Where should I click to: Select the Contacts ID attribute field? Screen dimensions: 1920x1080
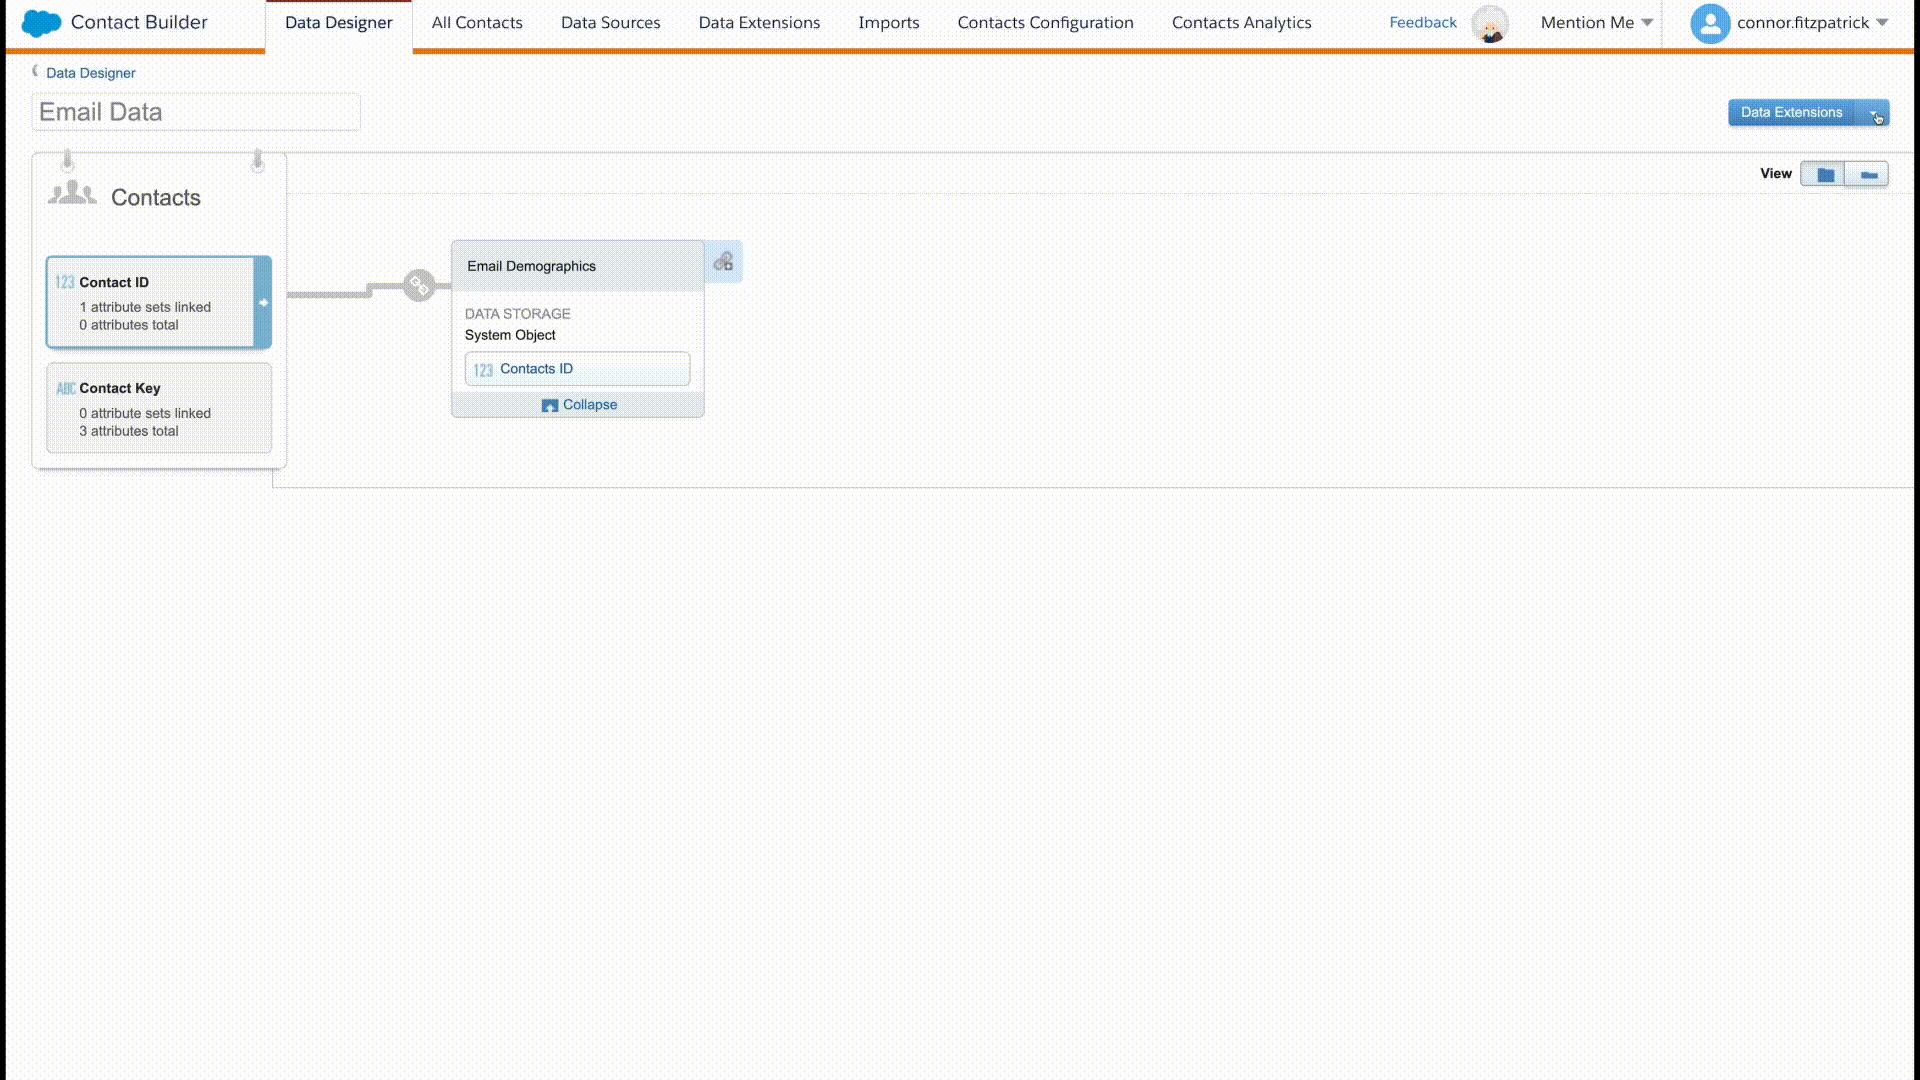pos(577,369)
